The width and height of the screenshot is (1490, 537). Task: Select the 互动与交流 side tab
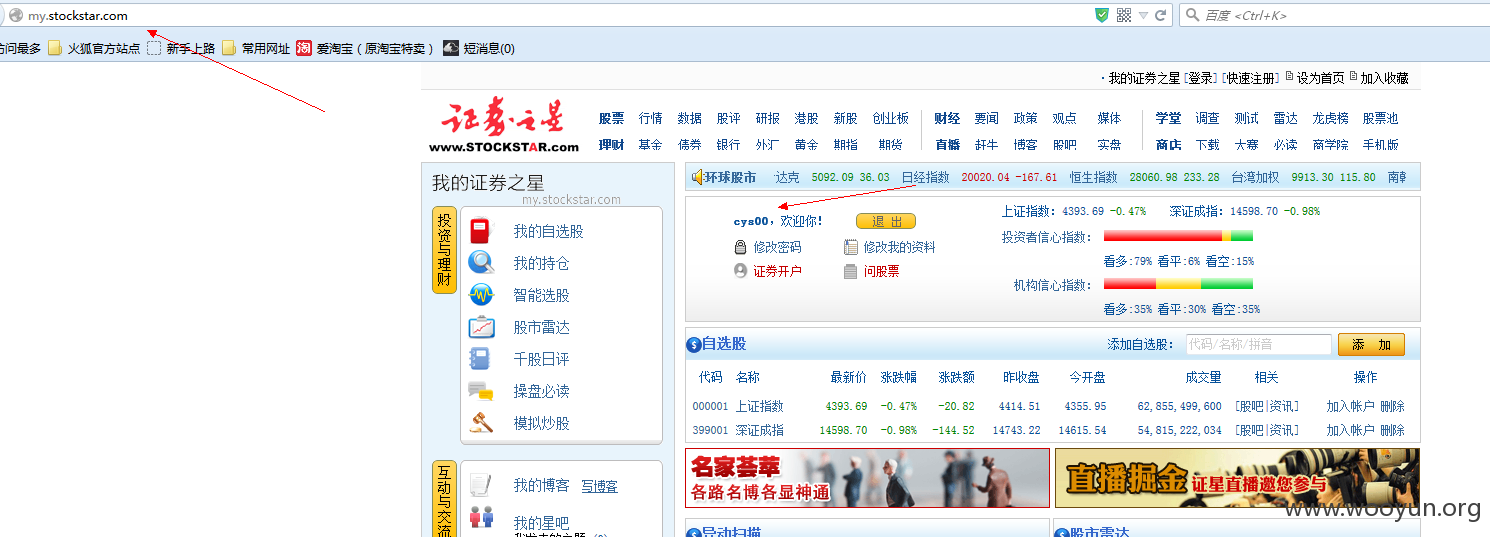(x=444, y=499)
